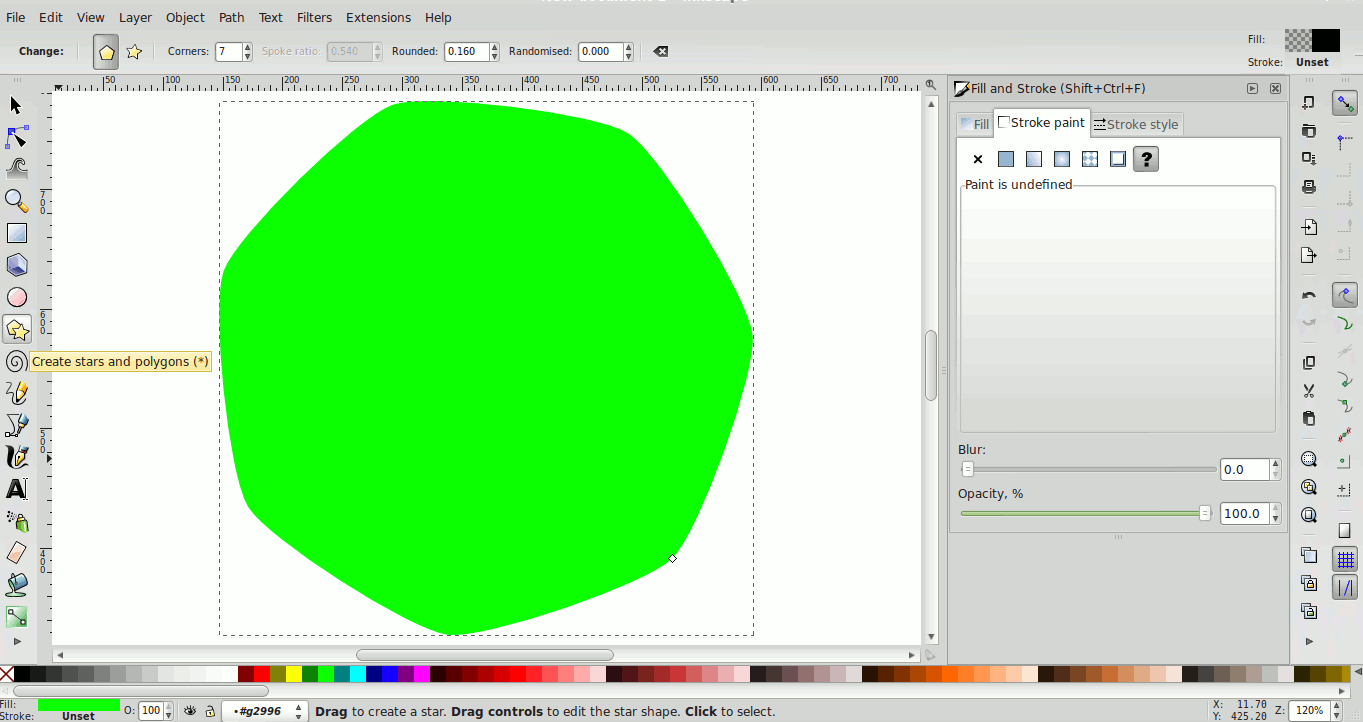The height and width of the screenshot is (722, 1363).
Task: Click the No paint X button
Action: click(x=978, y=159)
